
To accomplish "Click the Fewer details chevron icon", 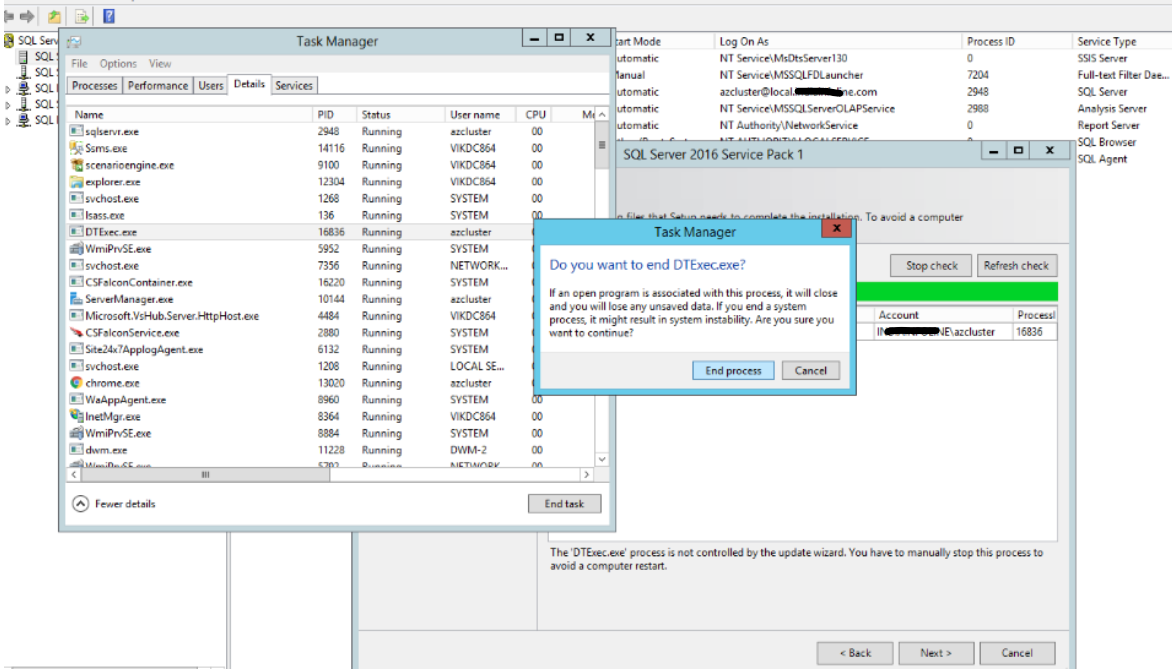I will pyautogui.click(x=81, y=504).
